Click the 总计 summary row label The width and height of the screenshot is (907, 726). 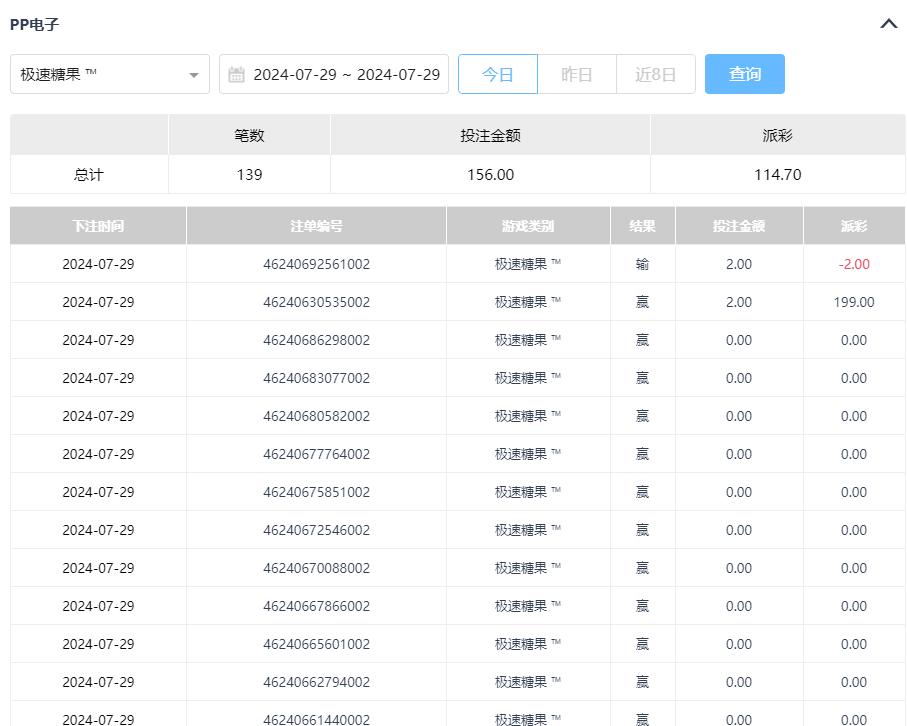pos(89,175)
